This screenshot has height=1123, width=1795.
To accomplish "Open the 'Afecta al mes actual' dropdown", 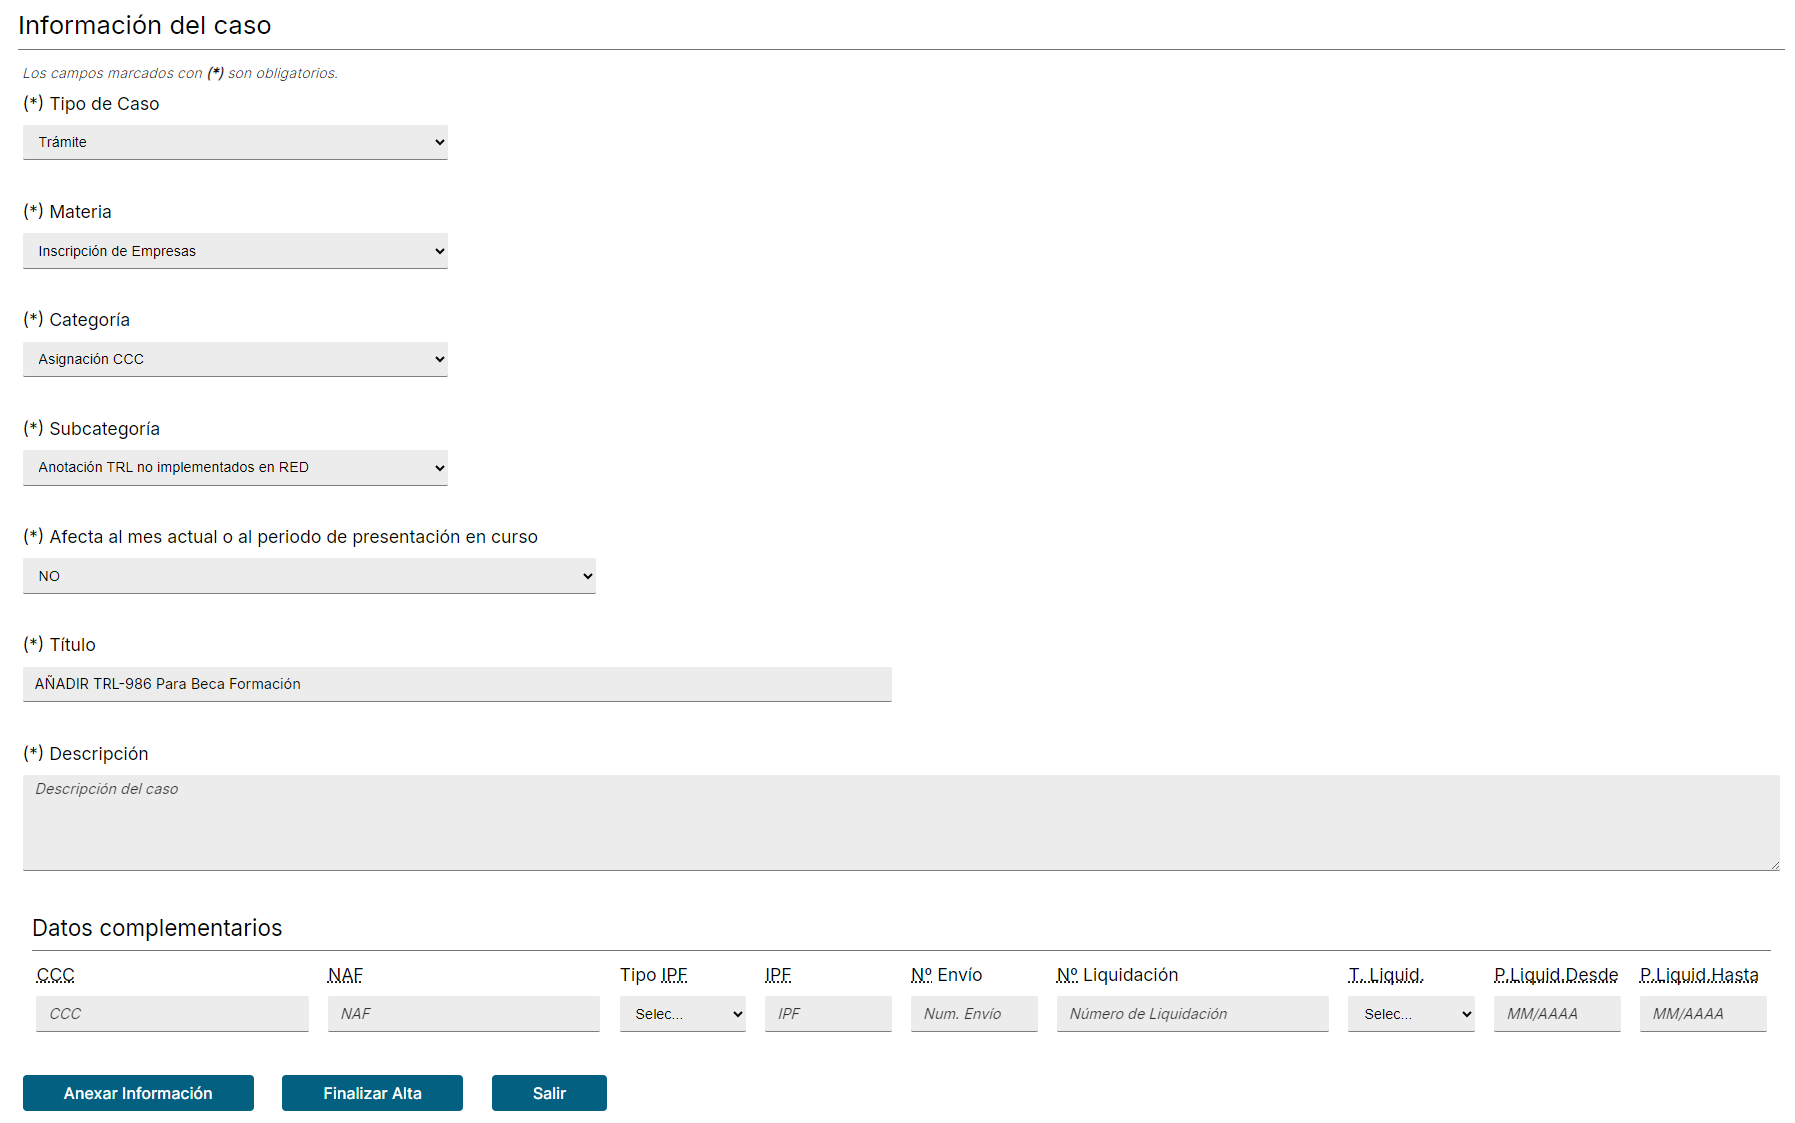I will (x=309, y=576).
